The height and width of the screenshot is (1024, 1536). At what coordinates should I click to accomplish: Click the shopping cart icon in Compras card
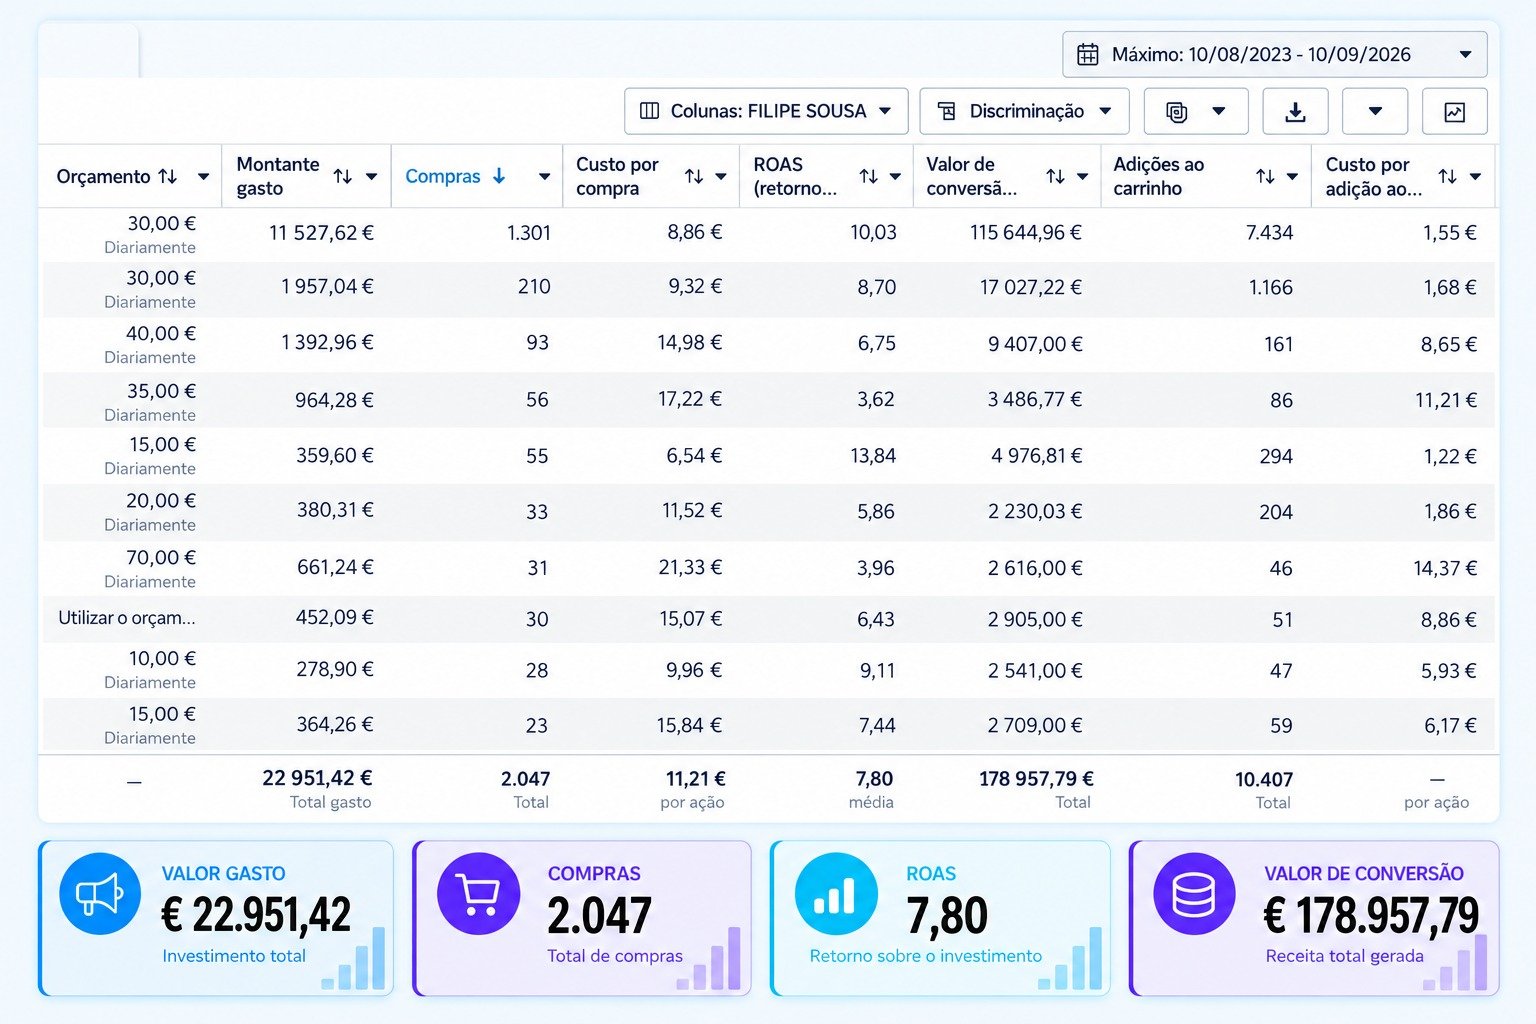click(479, 893)
